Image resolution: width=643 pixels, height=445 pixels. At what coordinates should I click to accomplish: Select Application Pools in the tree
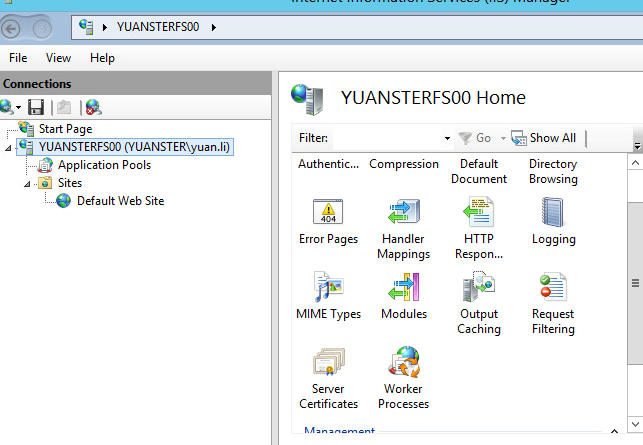coord(104,165)
